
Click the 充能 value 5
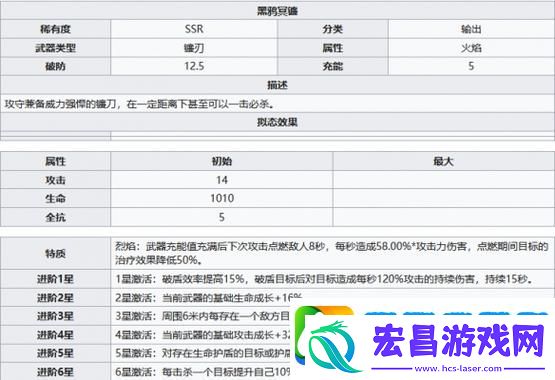(471, 66)
